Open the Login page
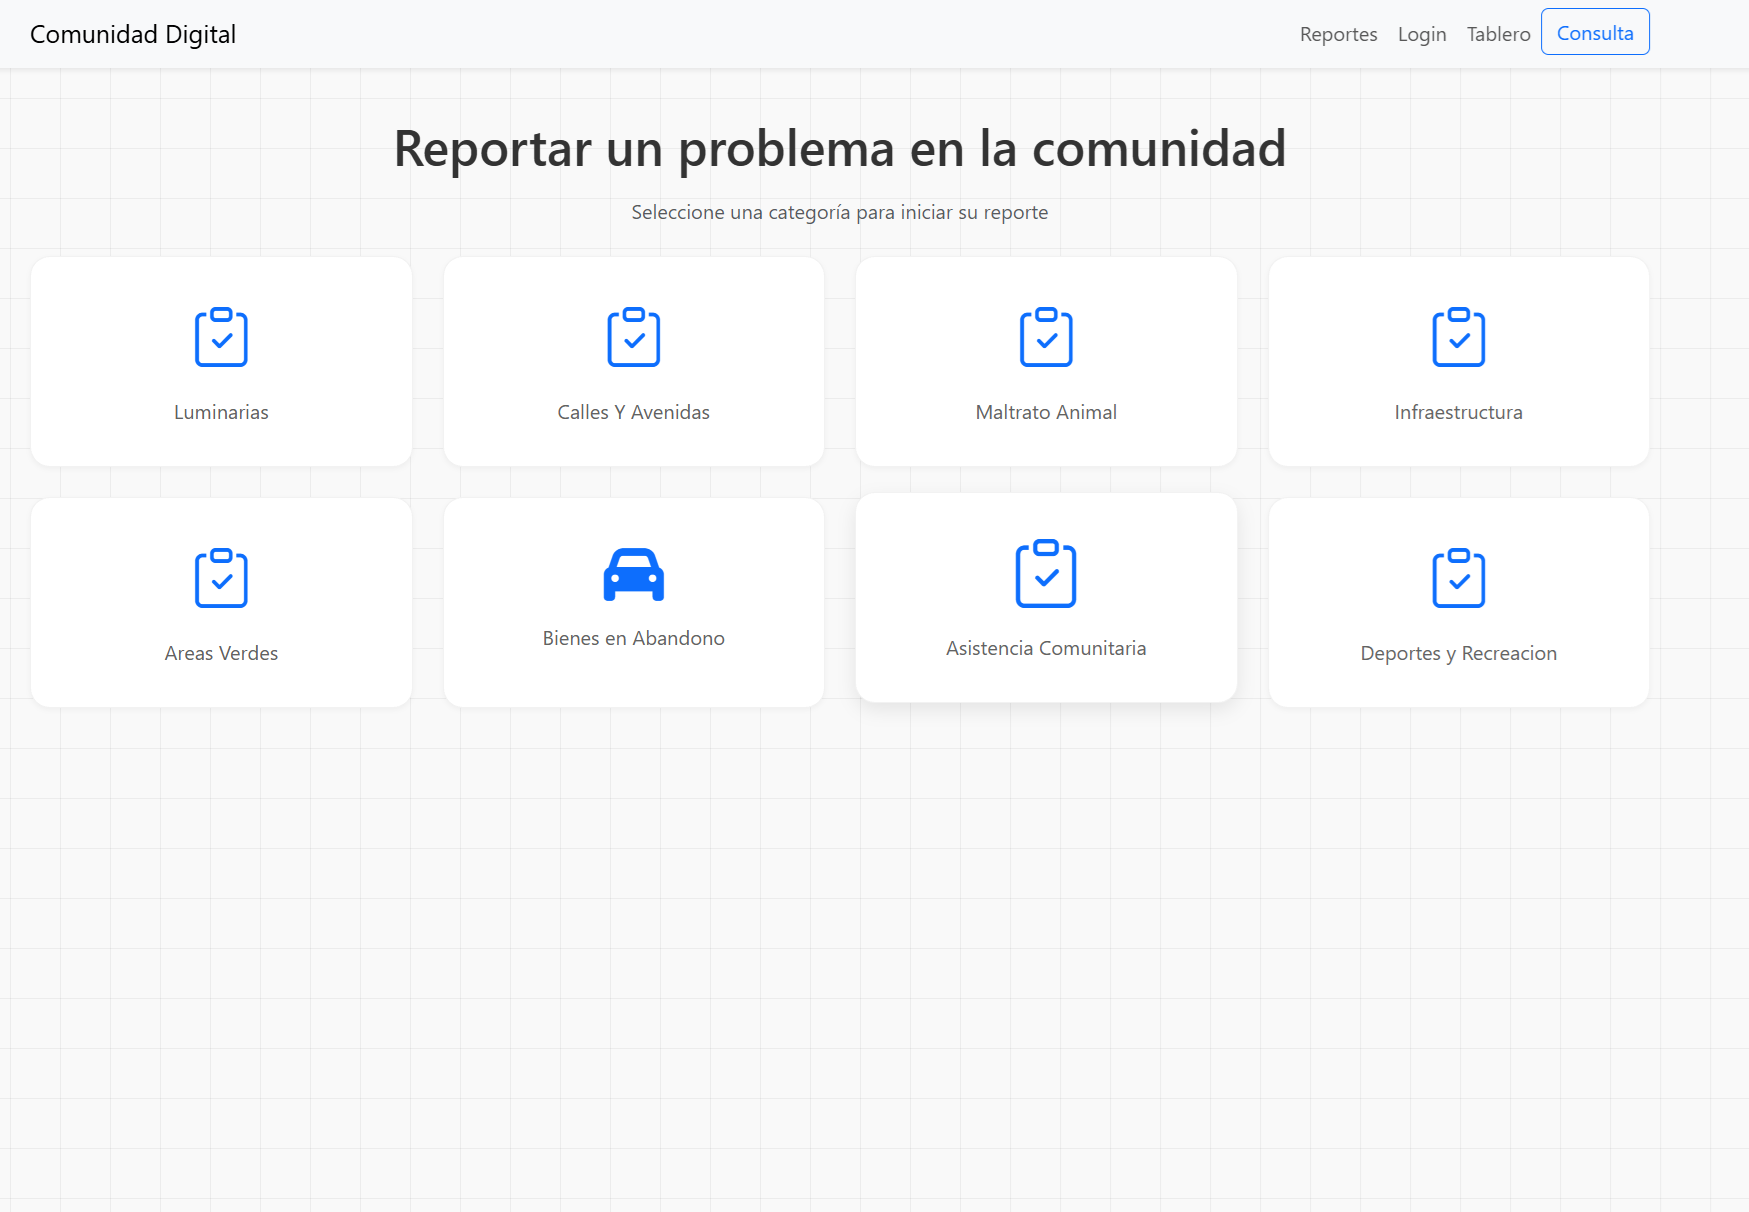The width and height of the screenshot is (1749, 1212). [1421, 34]
